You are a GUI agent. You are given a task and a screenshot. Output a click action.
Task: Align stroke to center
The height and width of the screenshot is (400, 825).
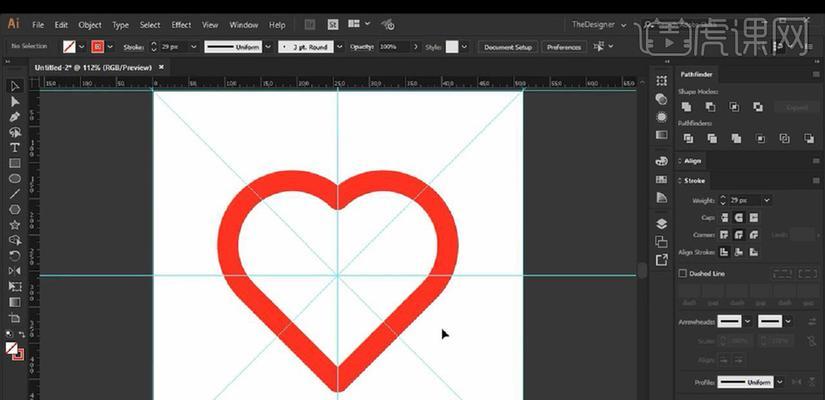(x=725, y=252)
